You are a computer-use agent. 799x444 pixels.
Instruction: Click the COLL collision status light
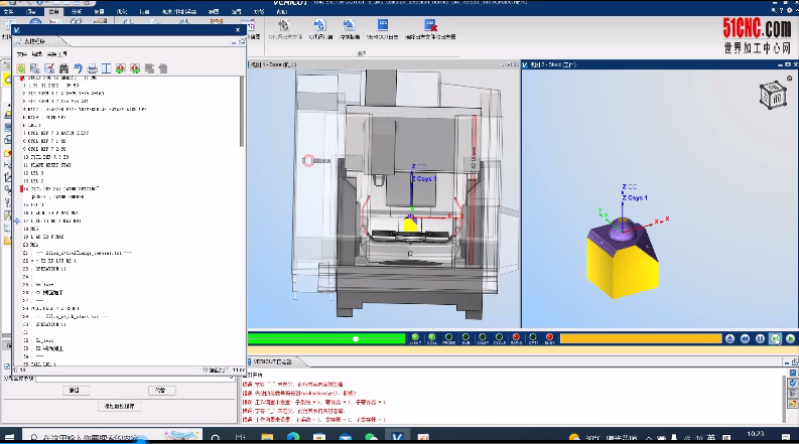432,339
